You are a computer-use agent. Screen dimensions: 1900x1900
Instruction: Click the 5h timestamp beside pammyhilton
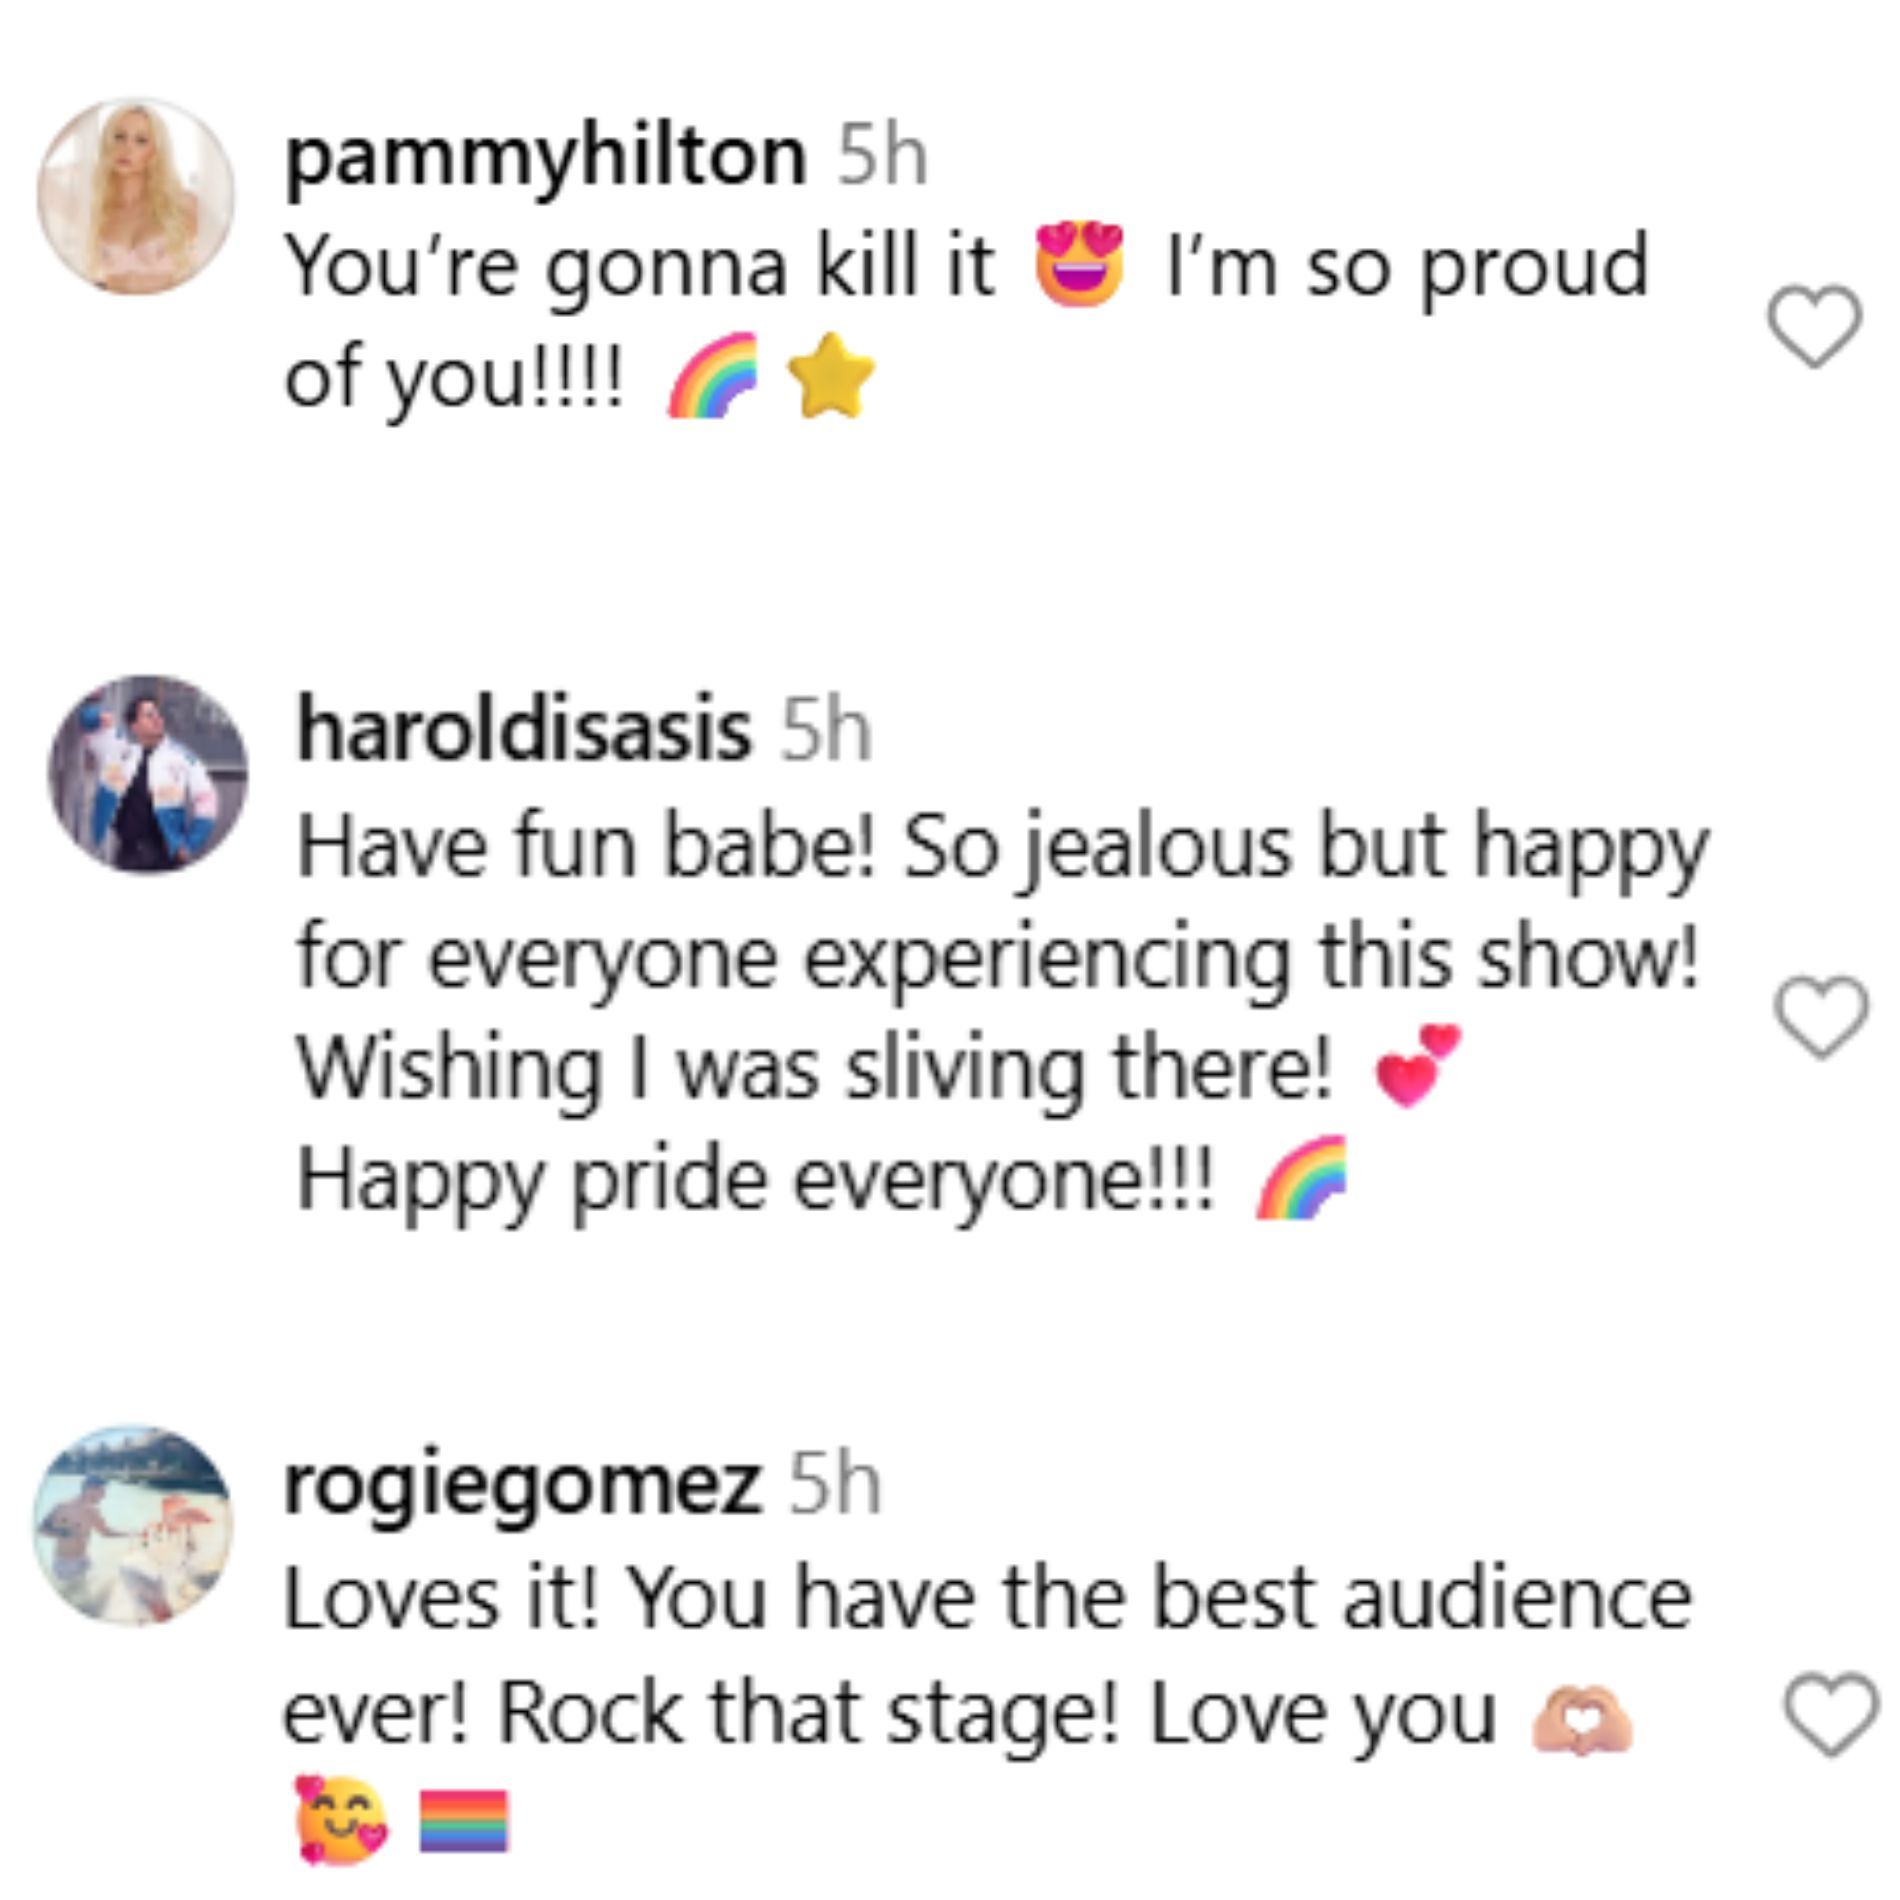882,156
